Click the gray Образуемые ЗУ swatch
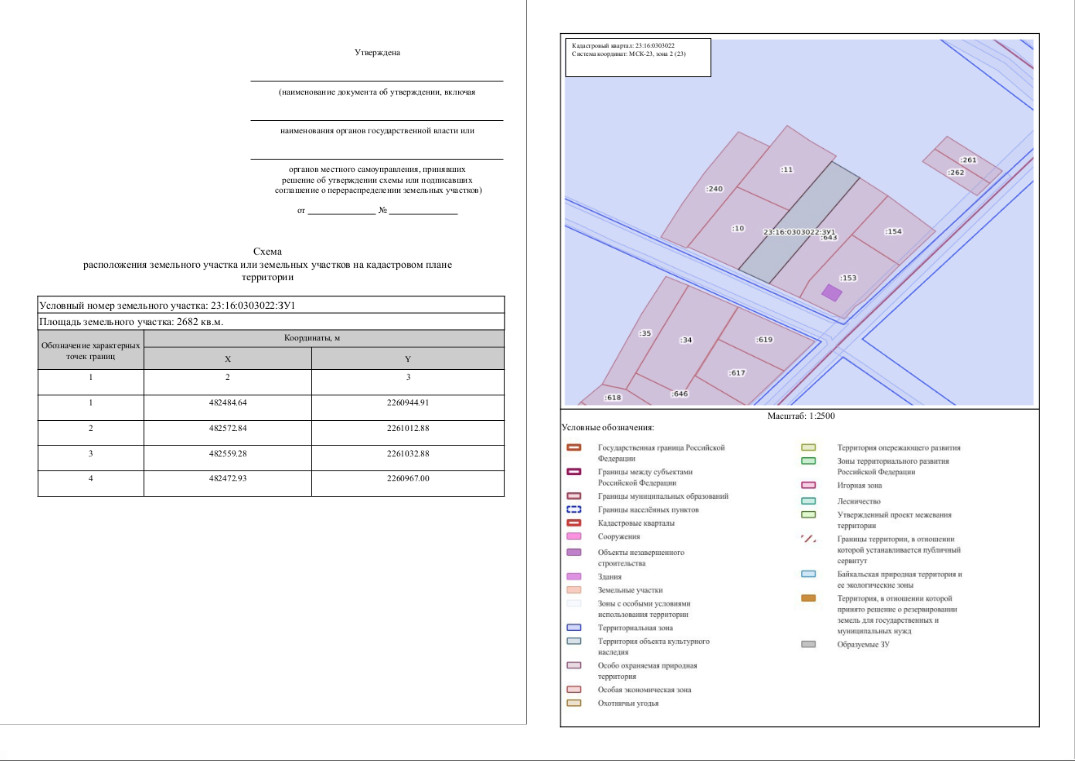The width and height of the screenshot is (1075, 761). coord(809,644)
